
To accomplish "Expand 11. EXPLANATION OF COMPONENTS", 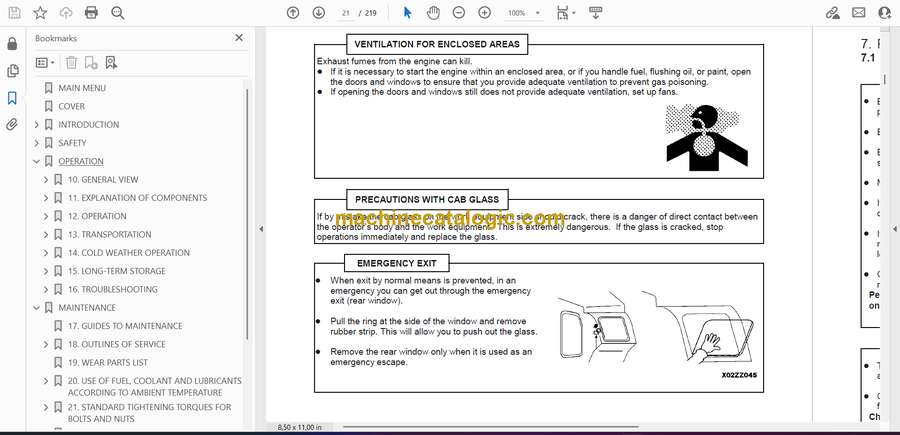I will pyautogui.click(x=46, y=198).
